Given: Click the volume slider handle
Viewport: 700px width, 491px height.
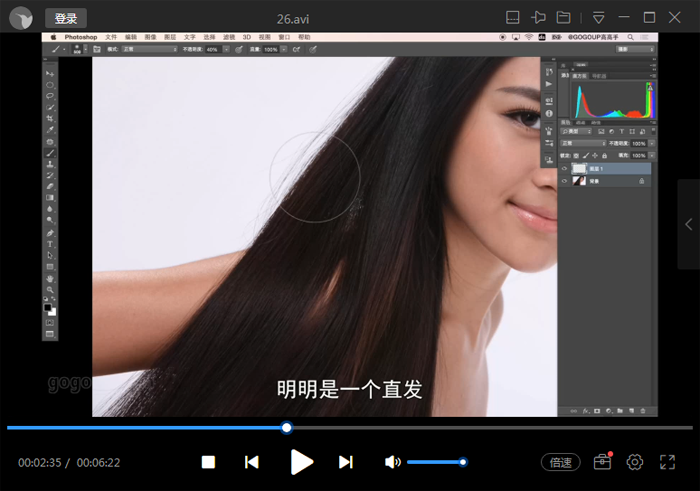Looking at the screenshot, I should [x=463, y=462].
